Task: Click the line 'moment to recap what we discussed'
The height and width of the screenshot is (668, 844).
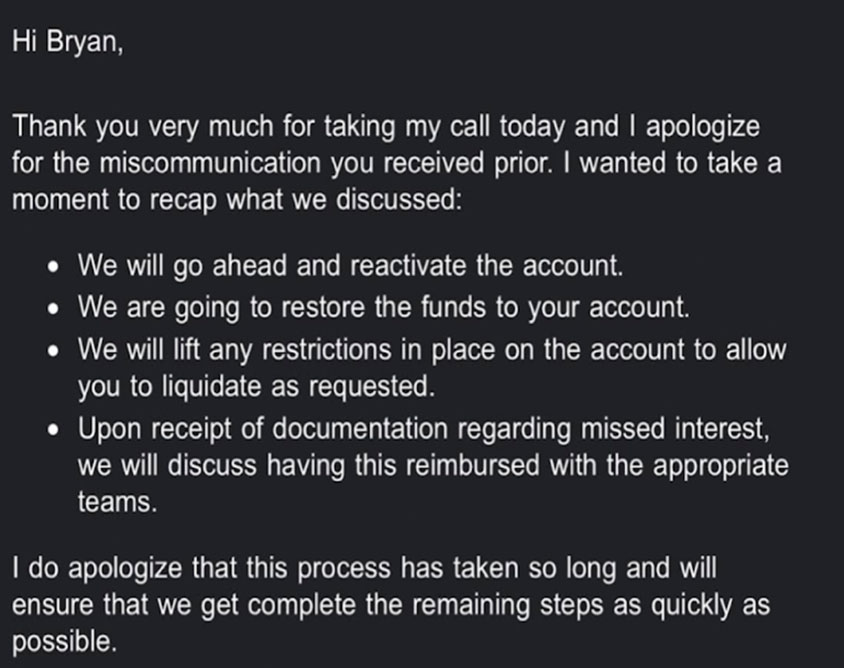Action: click(x=237, y=201)
